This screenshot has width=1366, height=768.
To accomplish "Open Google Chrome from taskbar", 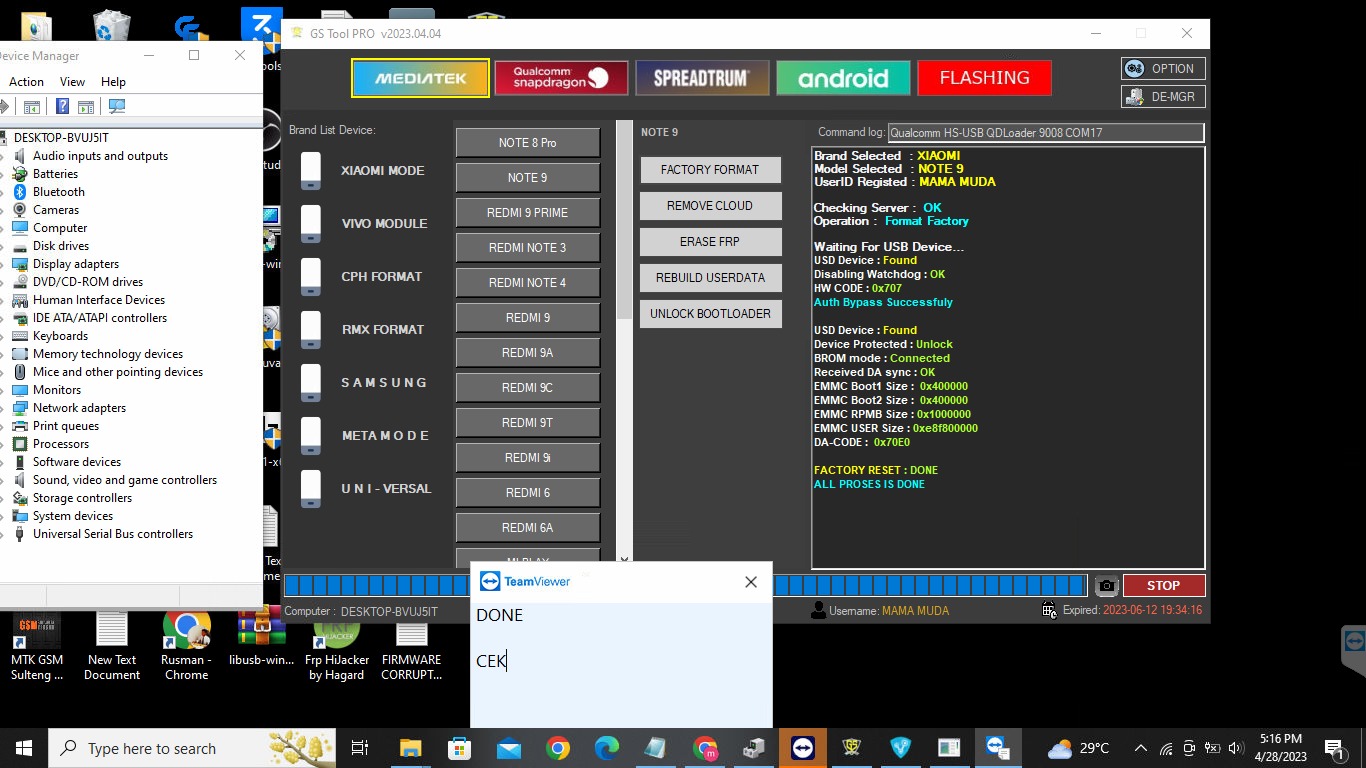I will [558, 748].
